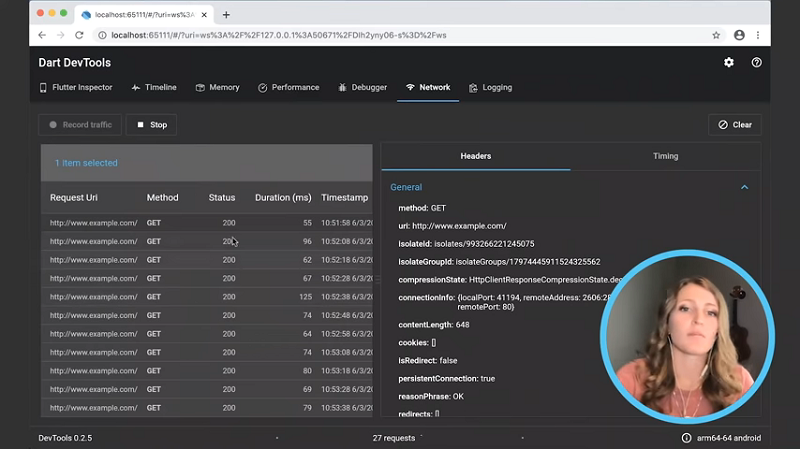Click 'DevTools 0.2.5' version label
800x449 pixels.
click(x=65, y=438)
